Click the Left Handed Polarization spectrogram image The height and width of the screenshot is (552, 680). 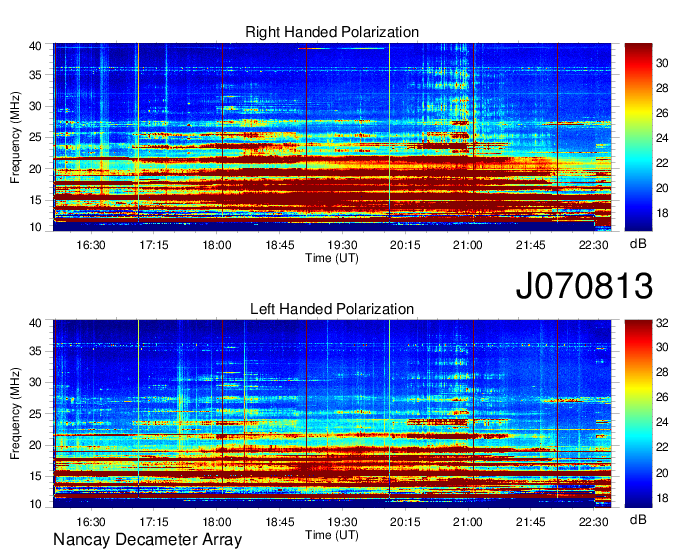point(332,414)
